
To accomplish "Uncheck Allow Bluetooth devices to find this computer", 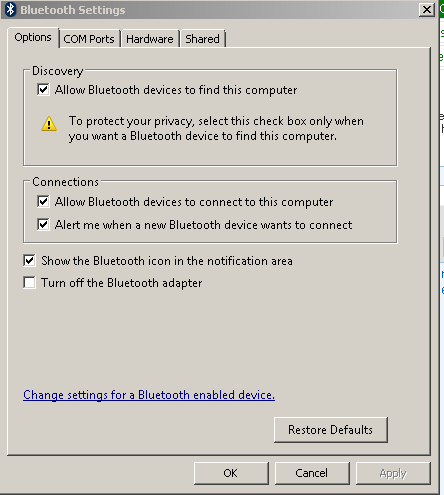I will (43, 90).
